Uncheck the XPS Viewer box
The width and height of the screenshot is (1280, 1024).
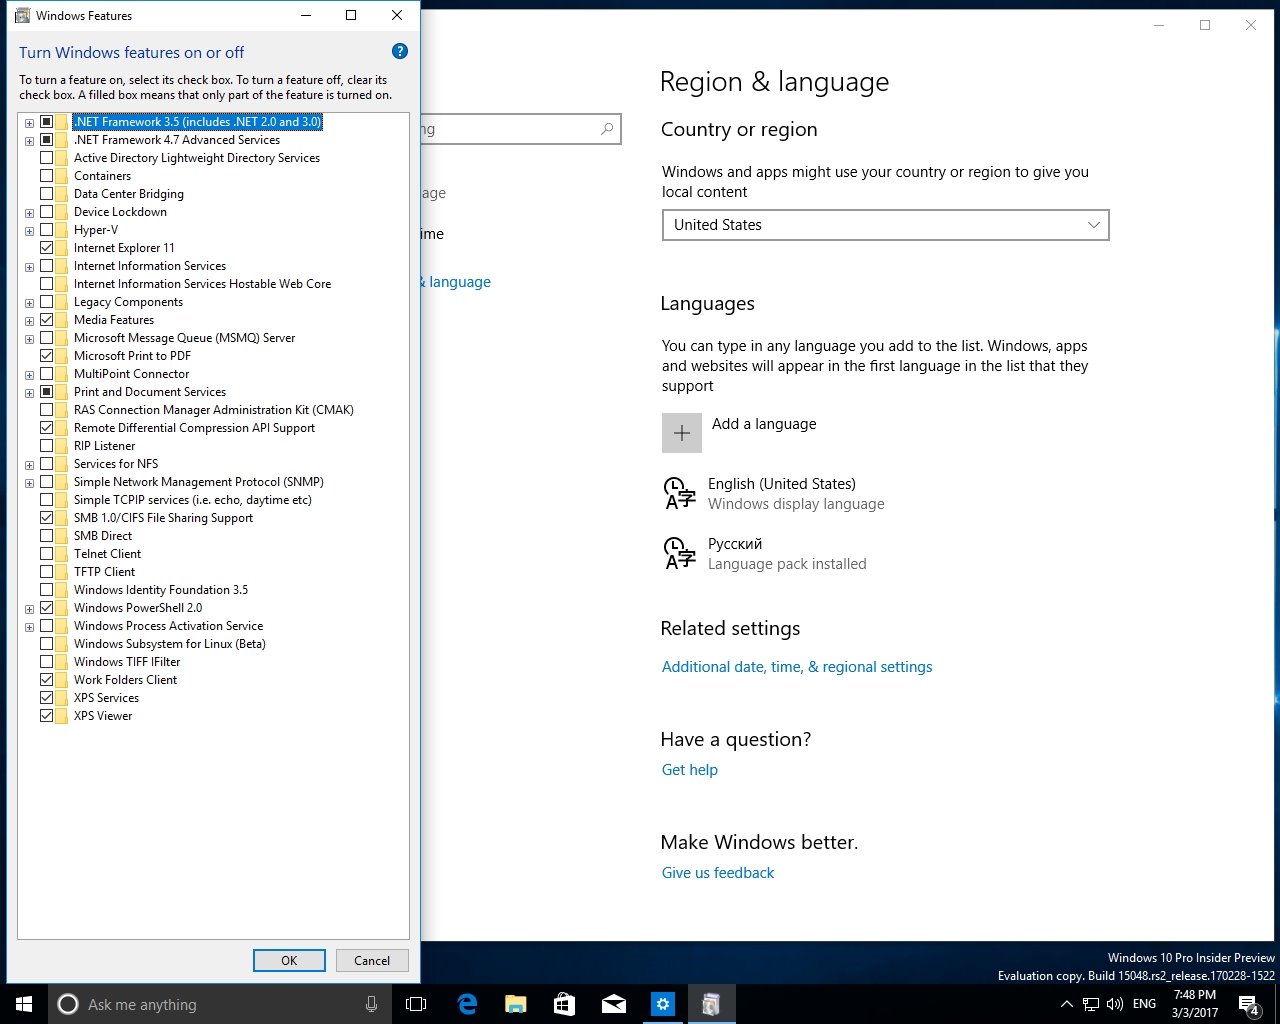[46, 716]
